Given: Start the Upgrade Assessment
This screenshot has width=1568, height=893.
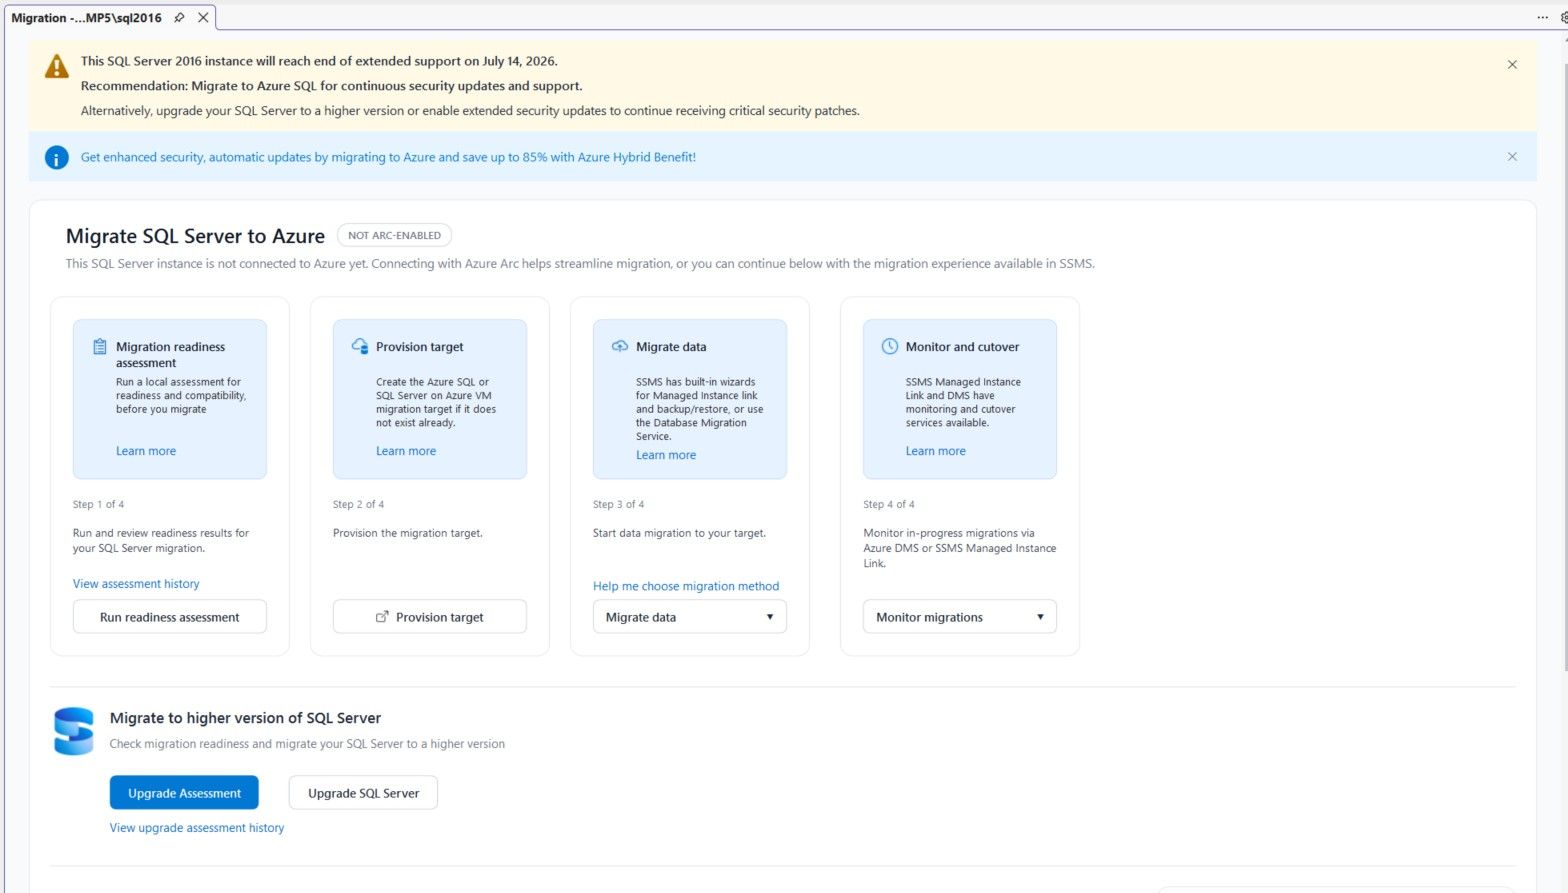Looking at the screenshot, I should 184,793.
